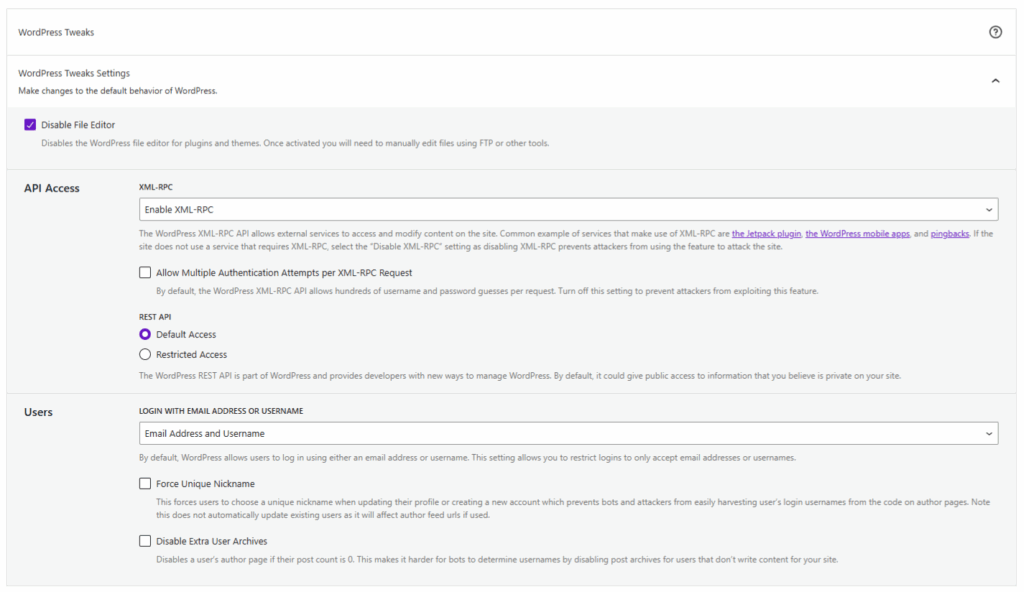Check the Force Unique Nickname checkbox

click(x=146, y=483)
